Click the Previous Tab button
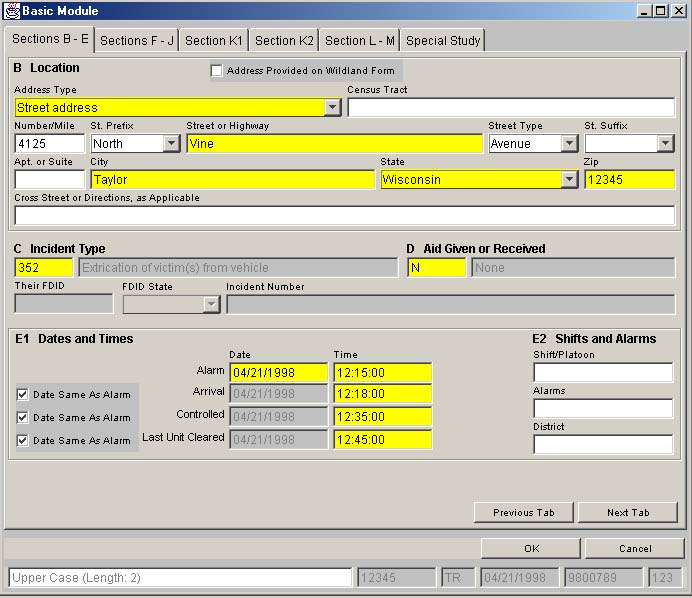The image size is (692, 598). click(523, 513)
